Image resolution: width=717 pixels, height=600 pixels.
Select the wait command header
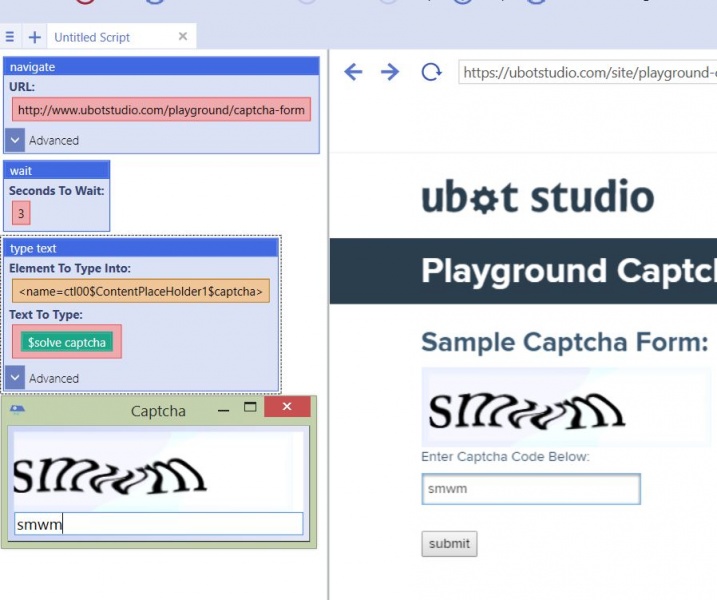[57, 171]
